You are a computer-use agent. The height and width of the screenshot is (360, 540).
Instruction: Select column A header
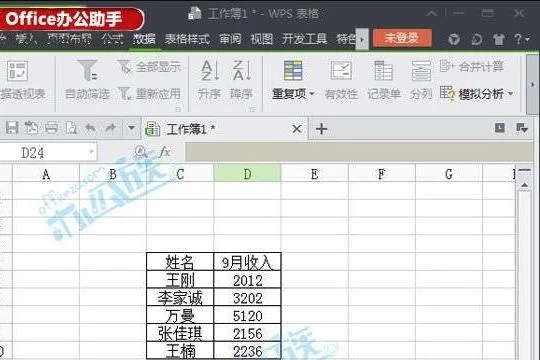(x=46, y=174)
